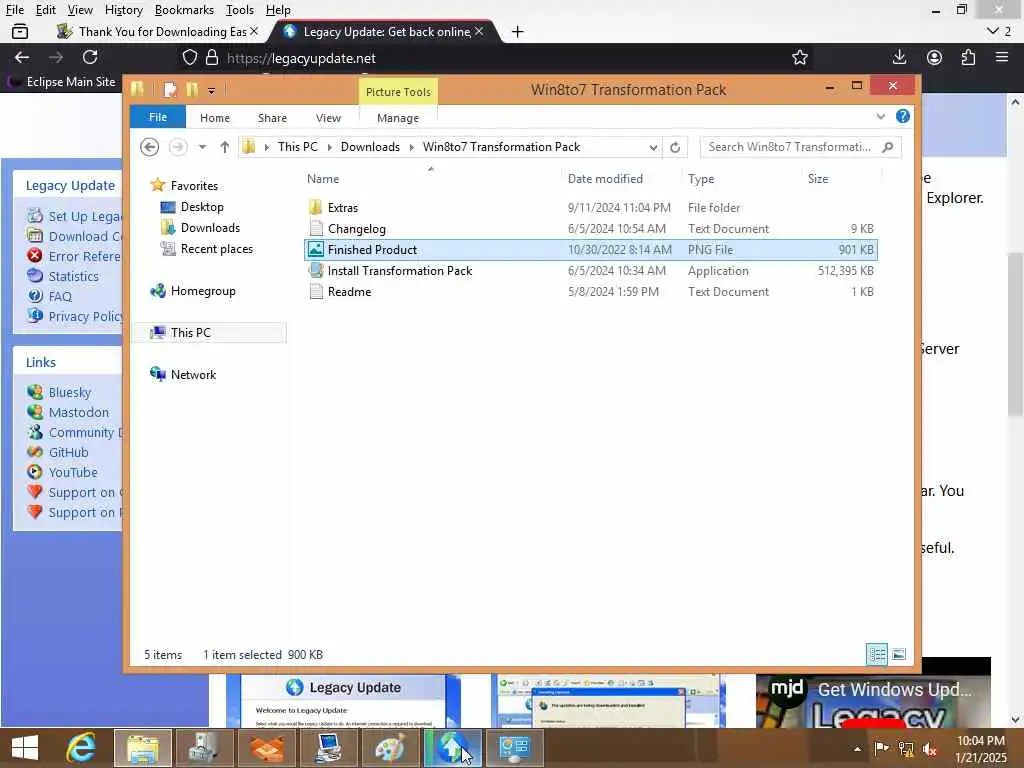Image resolution: width=1024 pixels, height=768 pixels.
Task: Open the Paint palette taskbar icon
Action: point(390,748)
